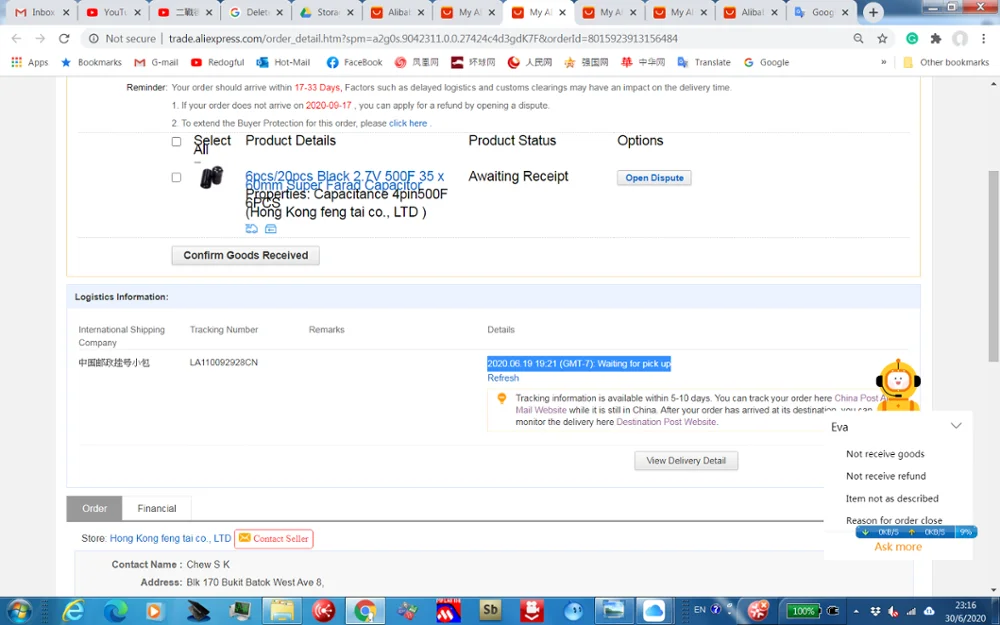Open the Hot-Mail bookmark
The height and width of the screenshot is (625, 1000).
tap(283, 62)
